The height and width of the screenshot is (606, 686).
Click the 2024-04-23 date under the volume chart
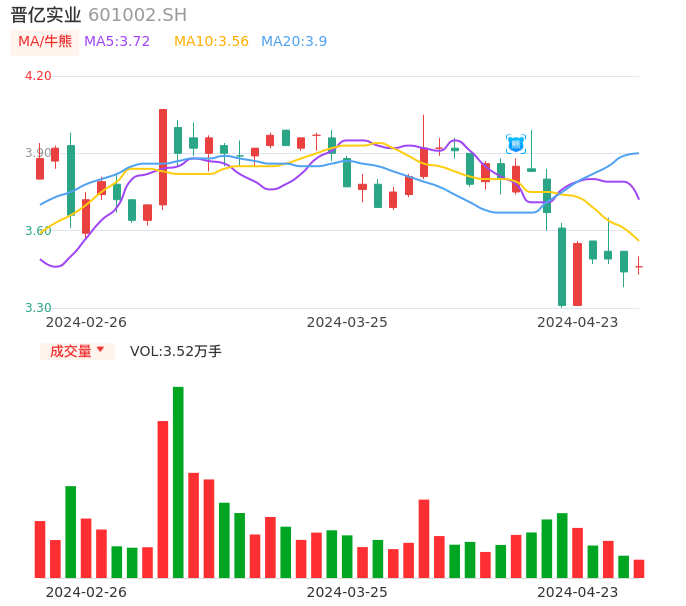578,591
